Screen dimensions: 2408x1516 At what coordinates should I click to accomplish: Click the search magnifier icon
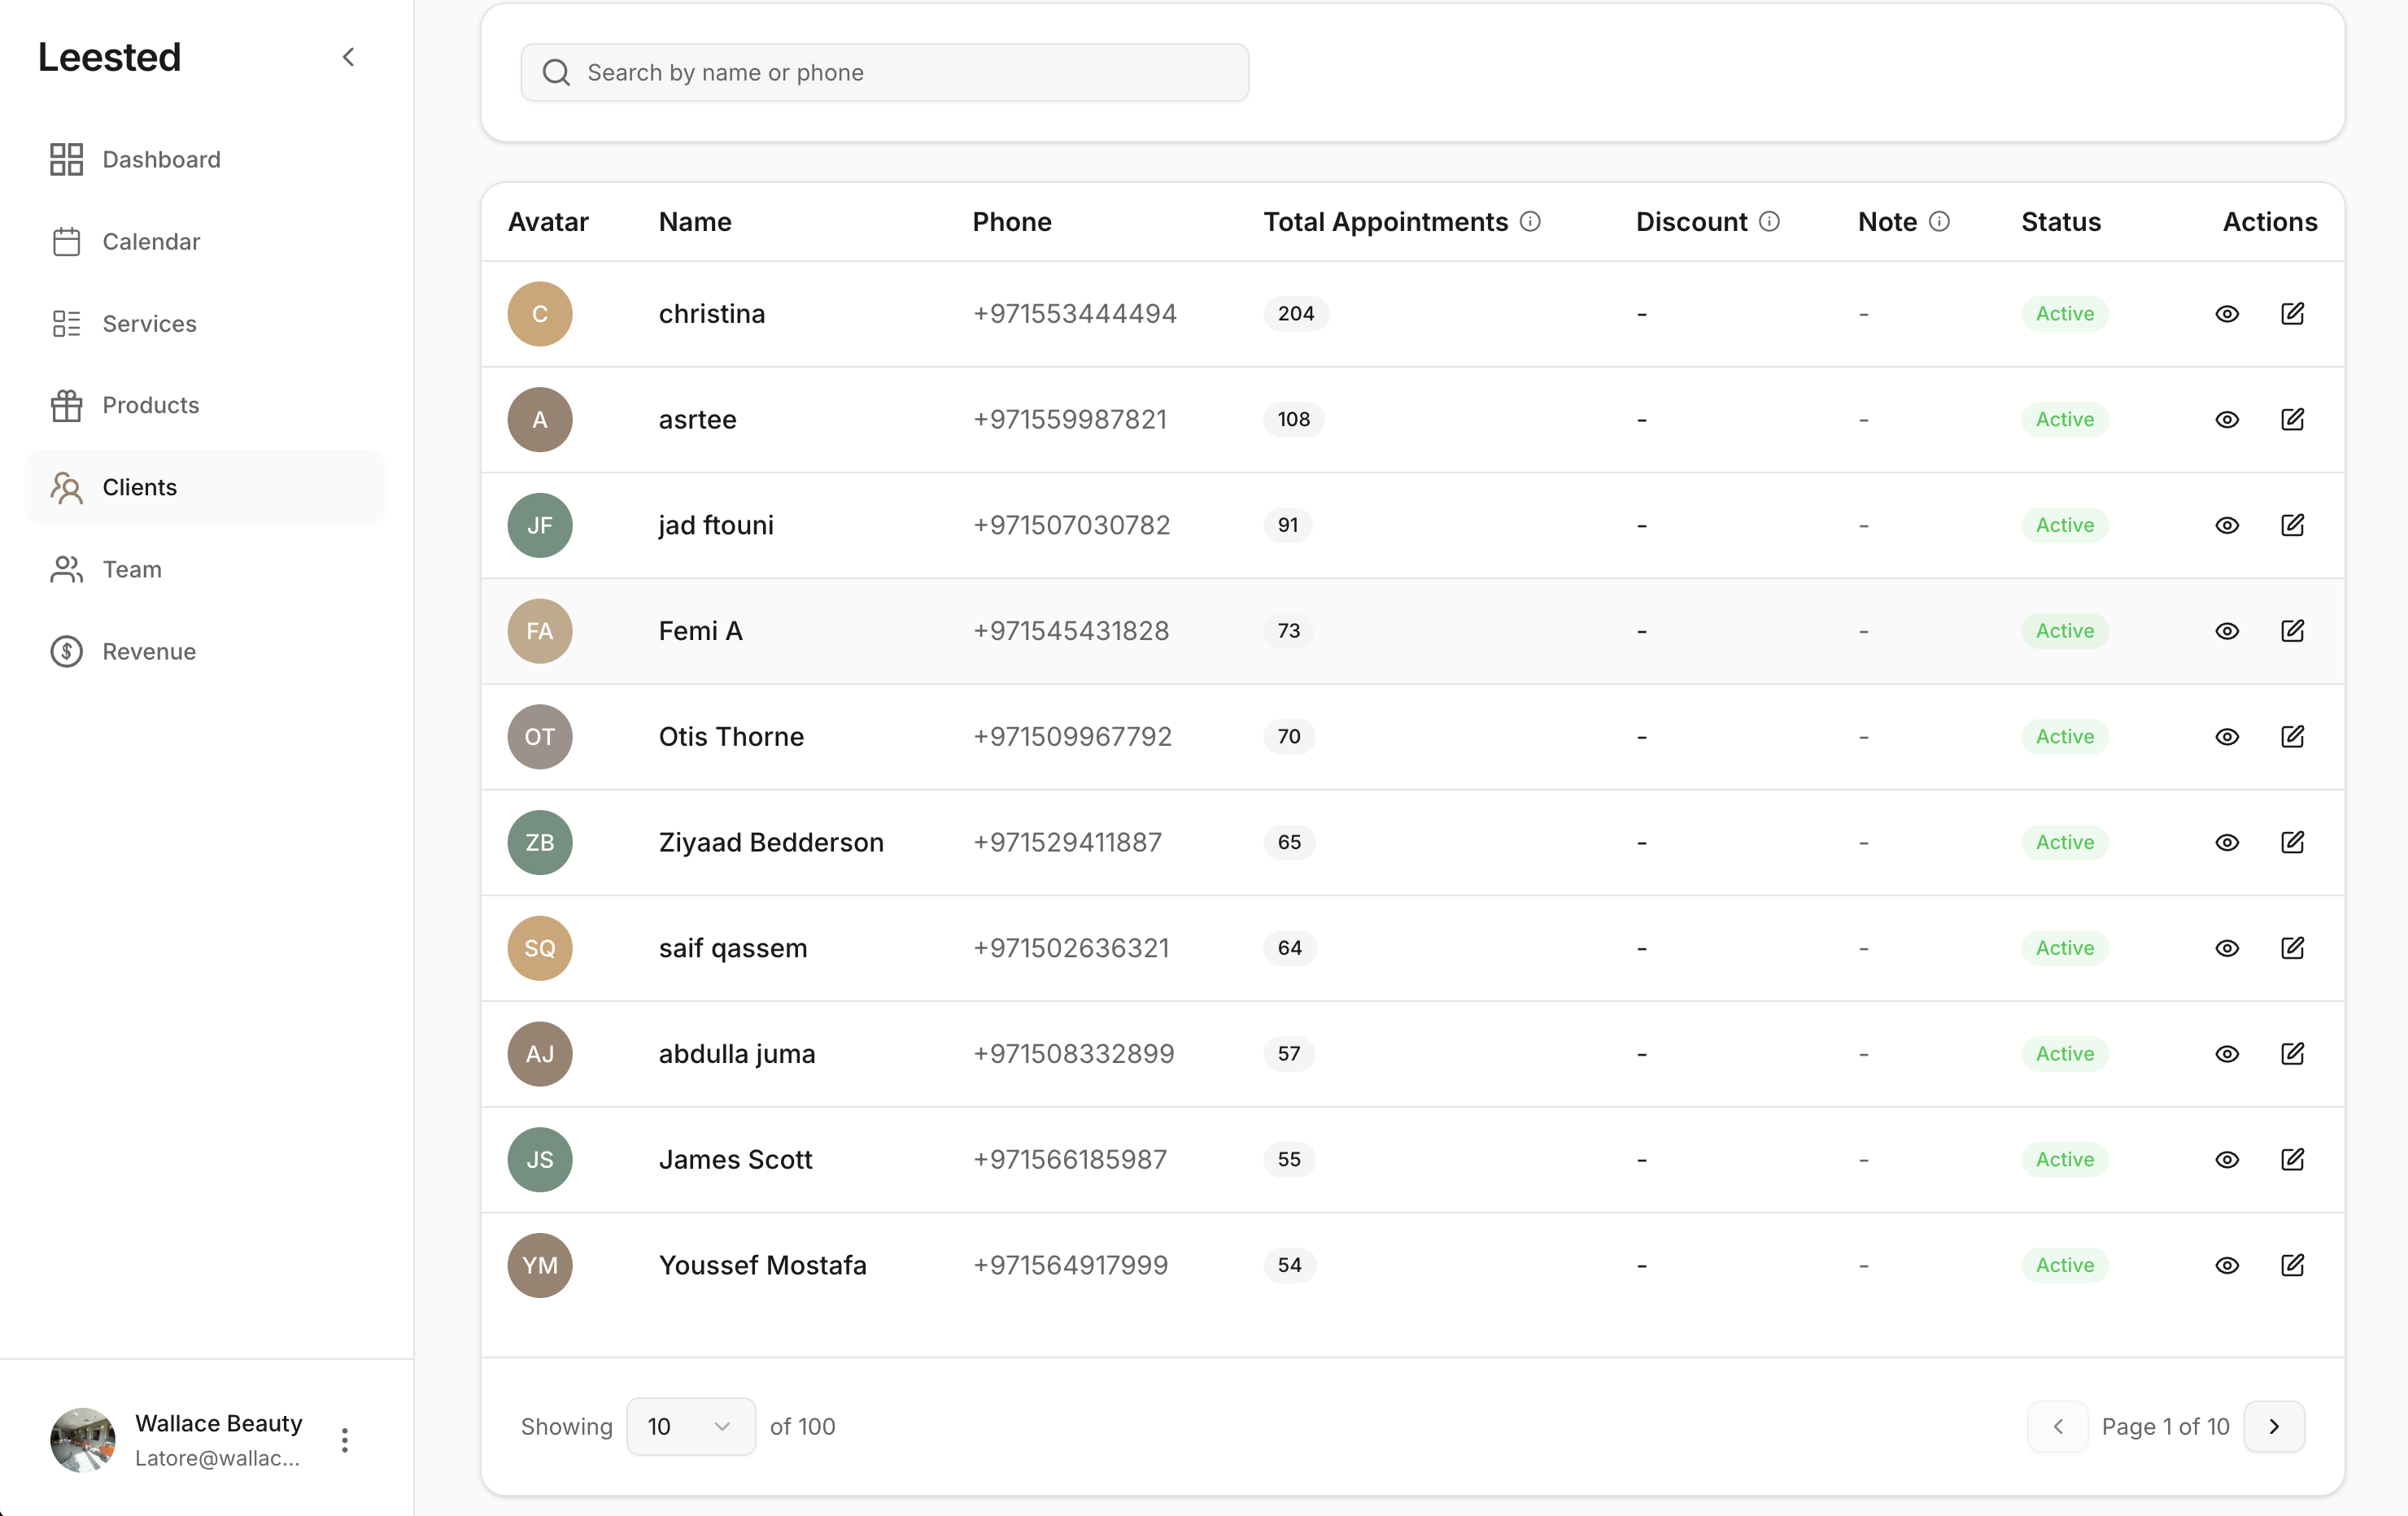click(x=556, y=71)
